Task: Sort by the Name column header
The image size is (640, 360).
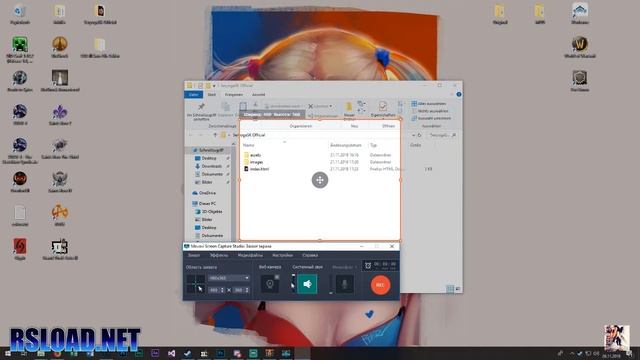Action: click(249, 145)
